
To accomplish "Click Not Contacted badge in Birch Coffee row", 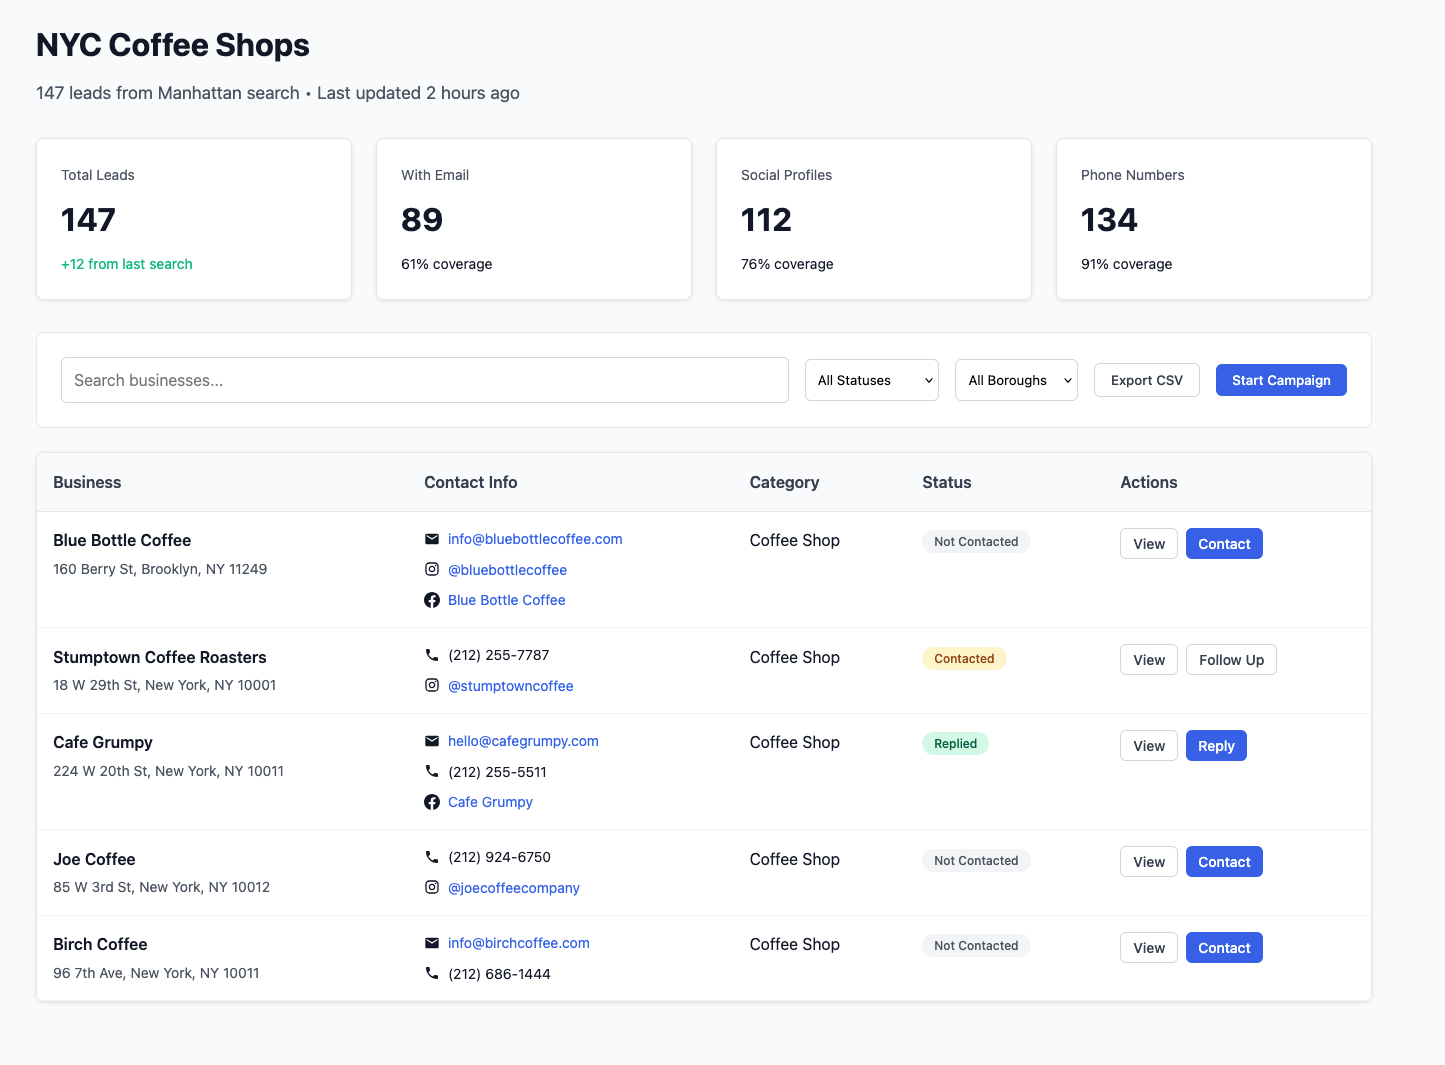I will 976,945.
